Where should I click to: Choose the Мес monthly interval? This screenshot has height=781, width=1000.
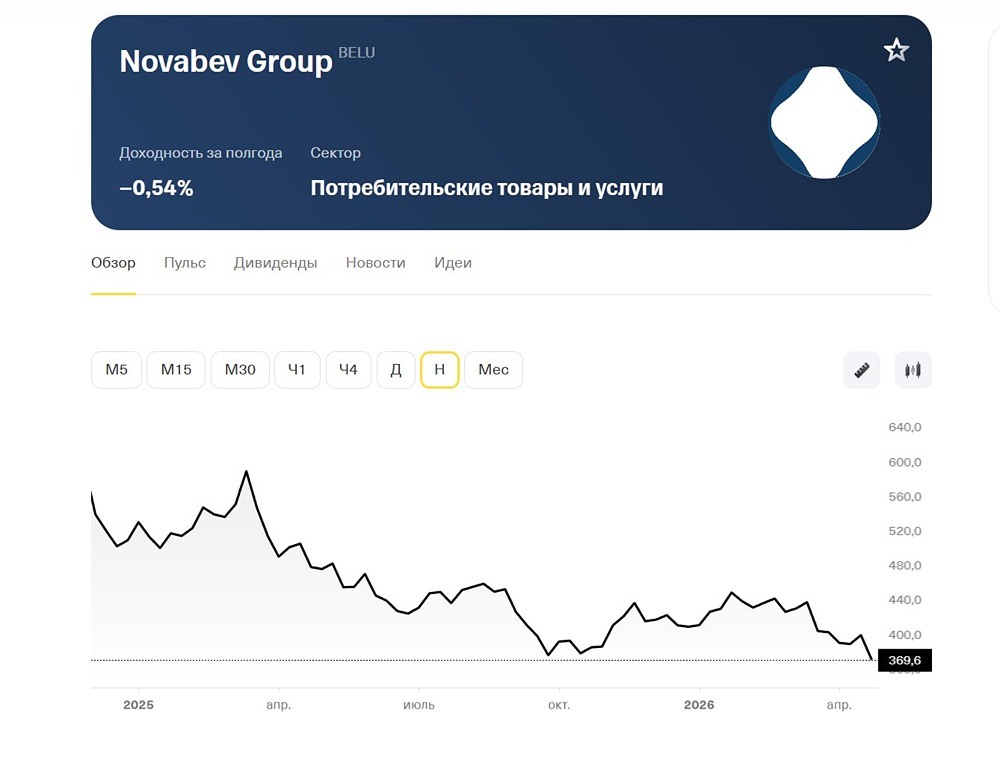(493, 370)
